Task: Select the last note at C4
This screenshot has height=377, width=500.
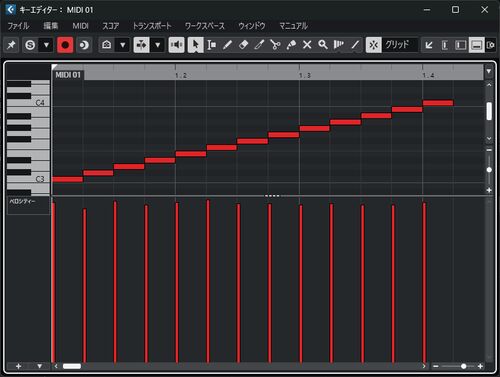Action: (438, 103)
